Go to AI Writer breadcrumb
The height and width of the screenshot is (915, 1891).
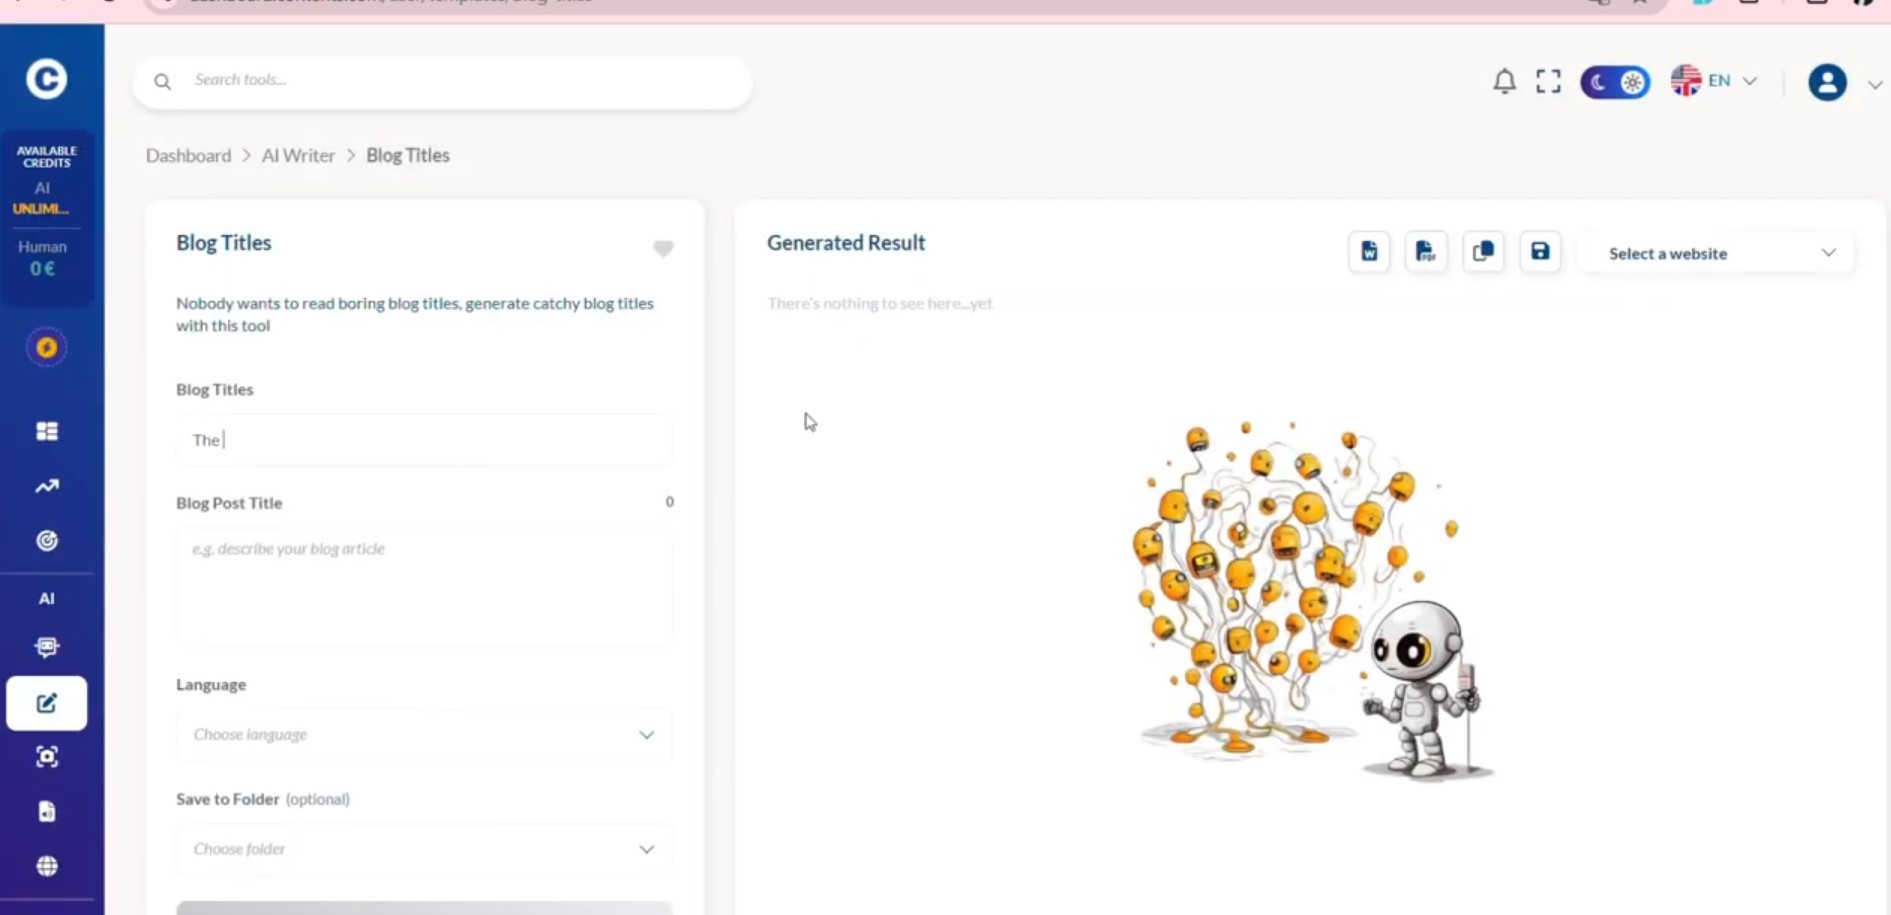[x=298, y=155]
